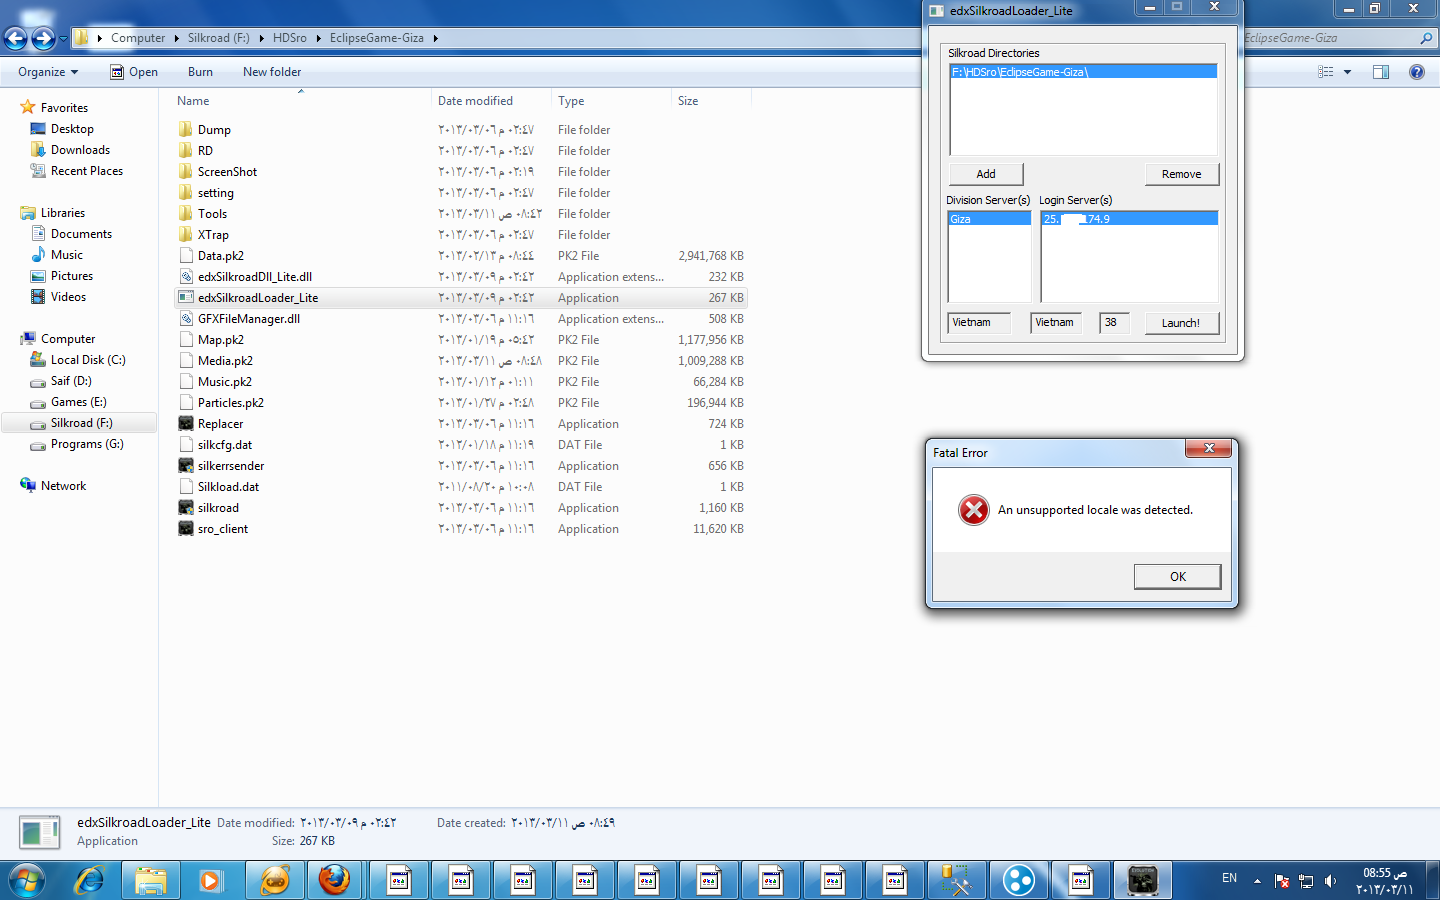Click the version field showing 38

tap(1114, 322)
